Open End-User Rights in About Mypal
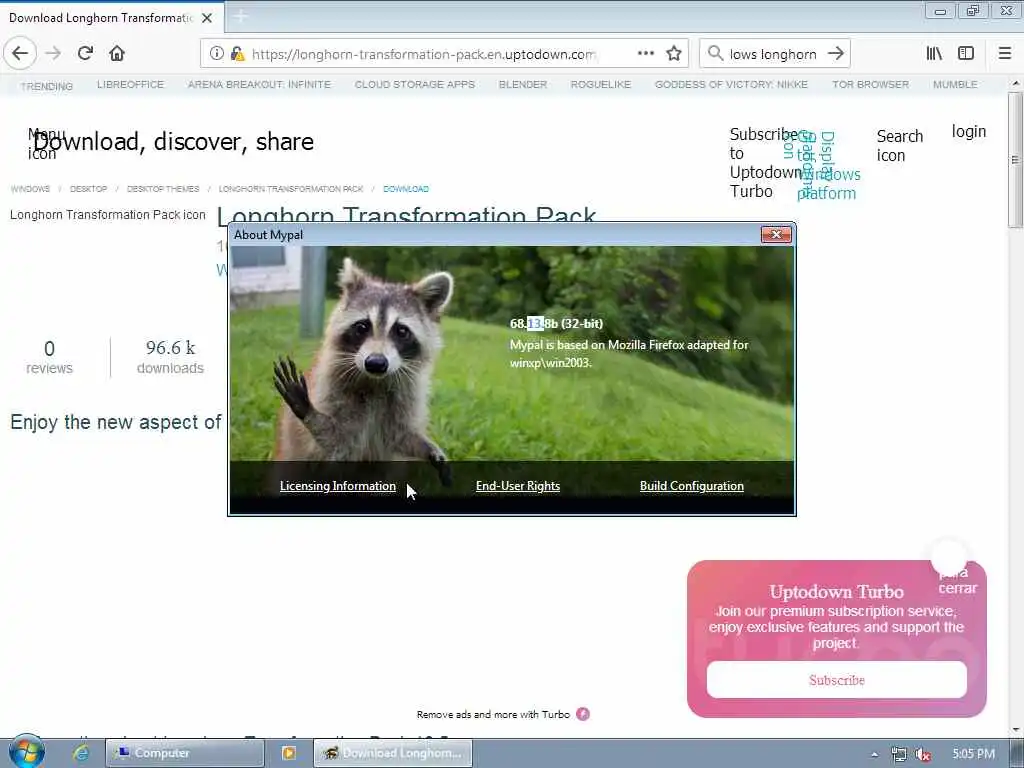The height and width of the screenshot is (768, 1024). [x=518, y=486]
